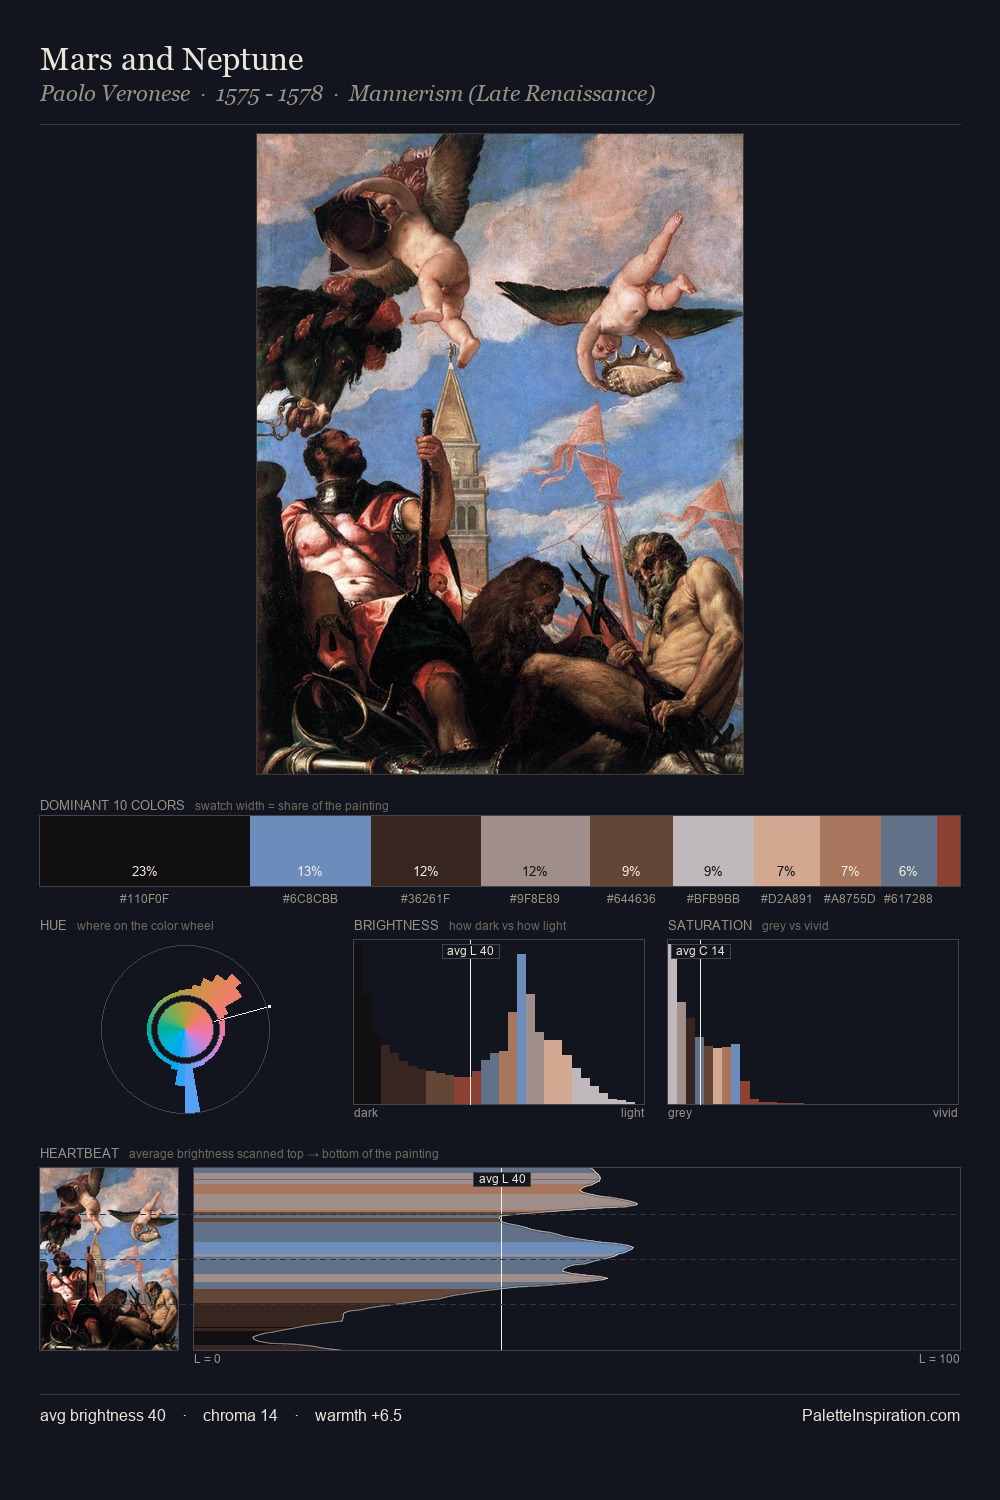Click footer stat 'avg brightness 40'
This screenshot has width=1000, height=1500.
(103, 1415)
